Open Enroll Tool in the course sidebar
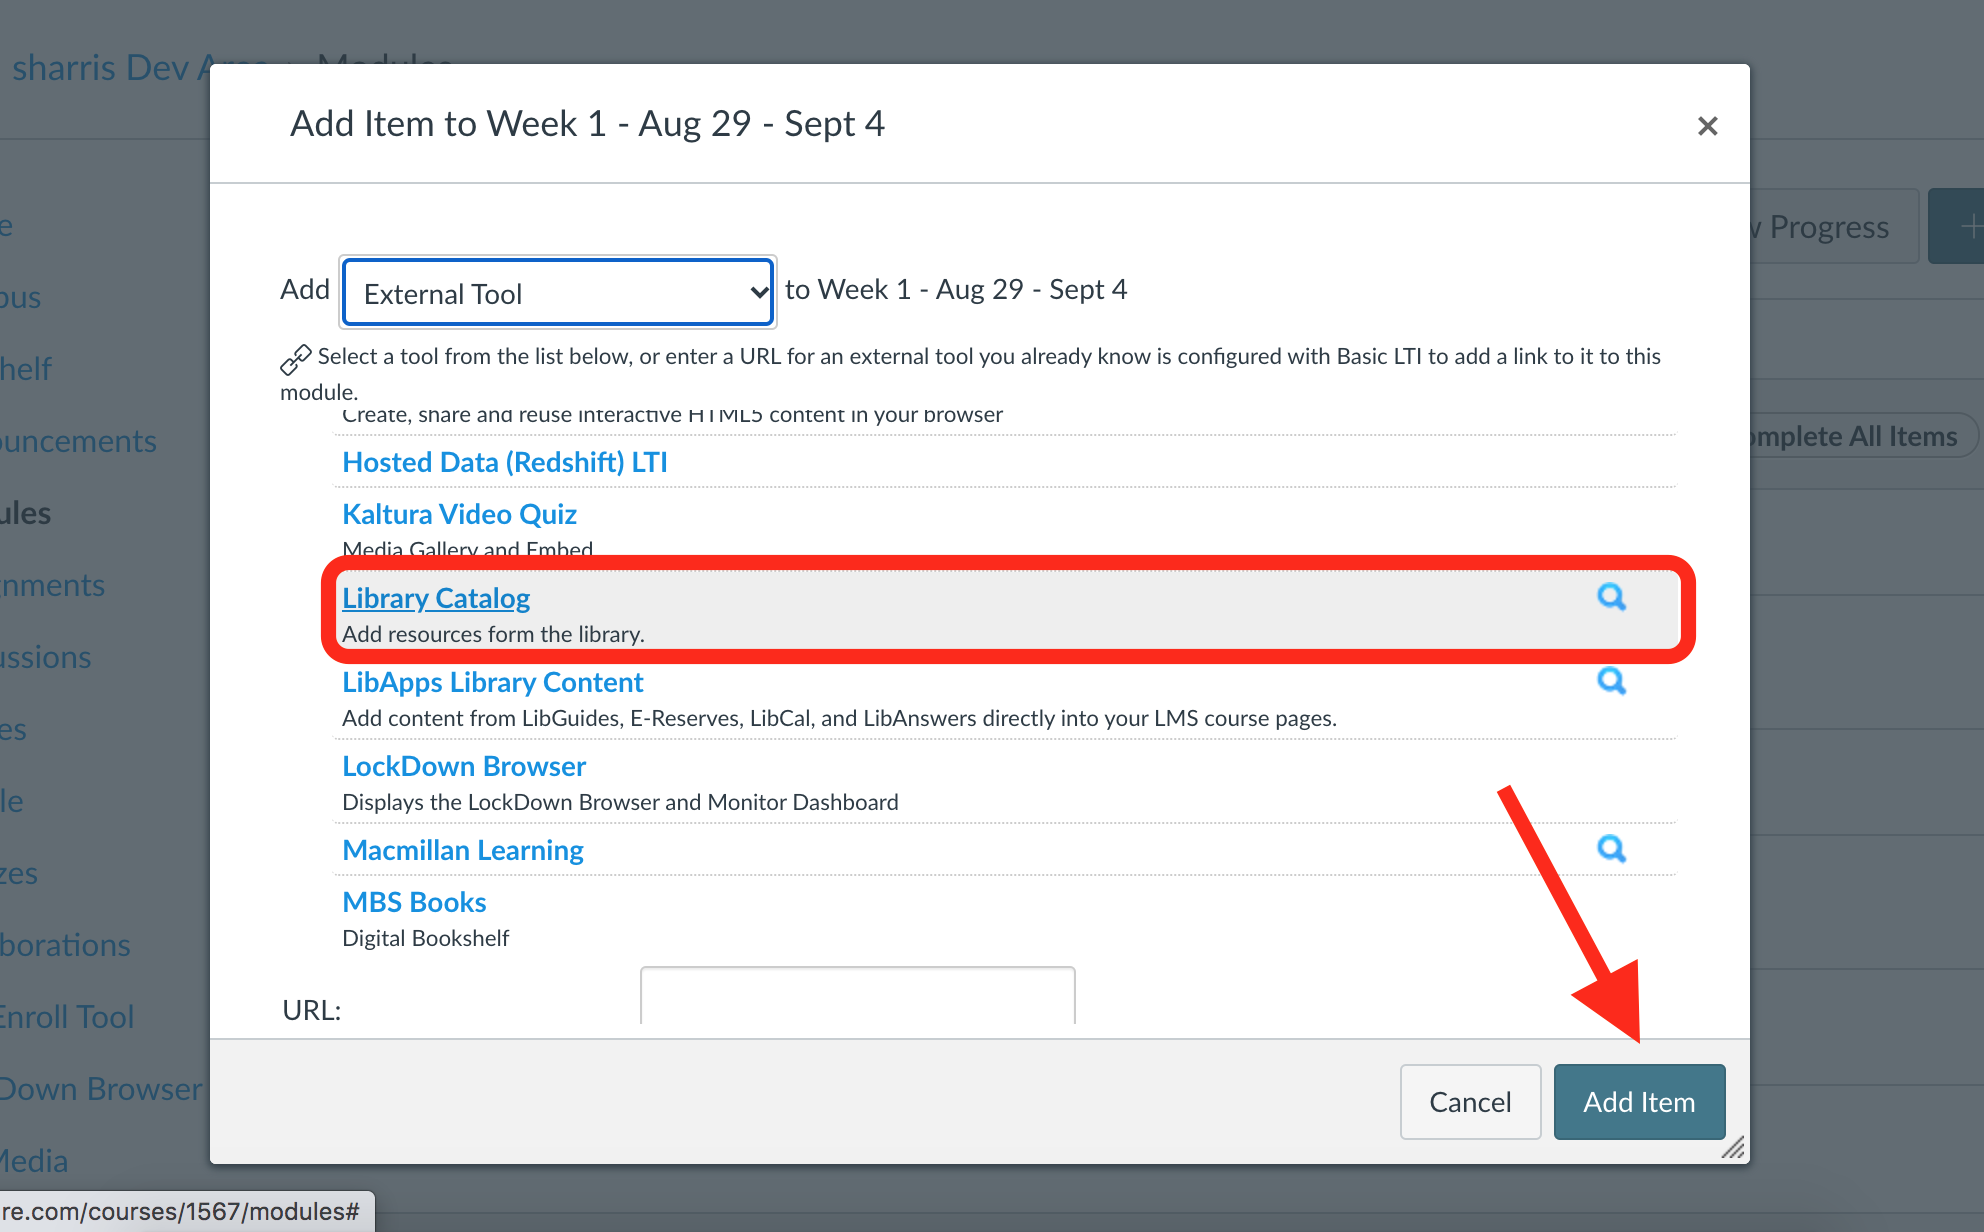This screenshot has height=1232, width=1984. [67, 1017]
